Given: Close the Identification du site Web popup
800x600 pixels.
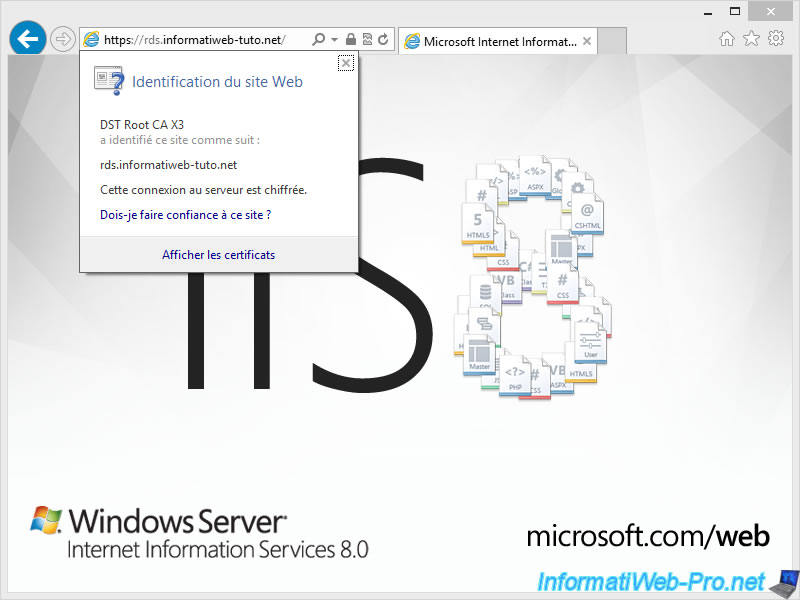Looking at the screenshot, I should 346,63.
